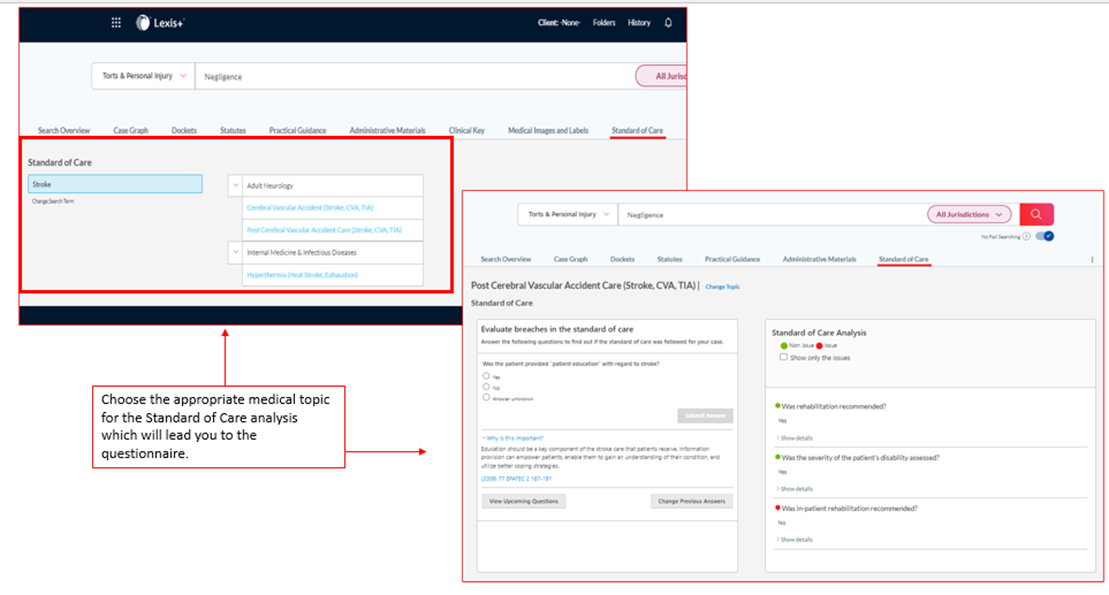The width and height of the screenshot is (1109, 595).
Task: Open Client: -None- in the dark header
Action: click(559, 23)
